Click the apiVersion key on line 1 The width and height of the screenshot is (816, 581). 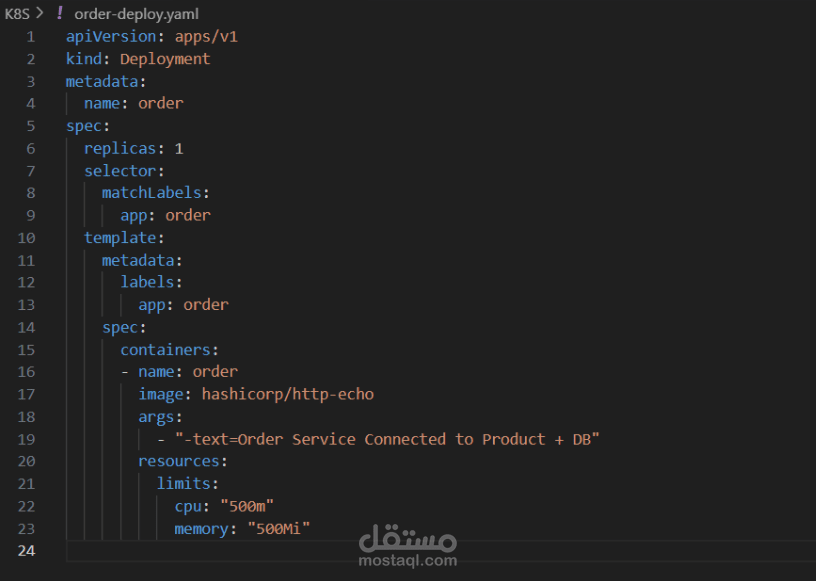click(111, 36)
